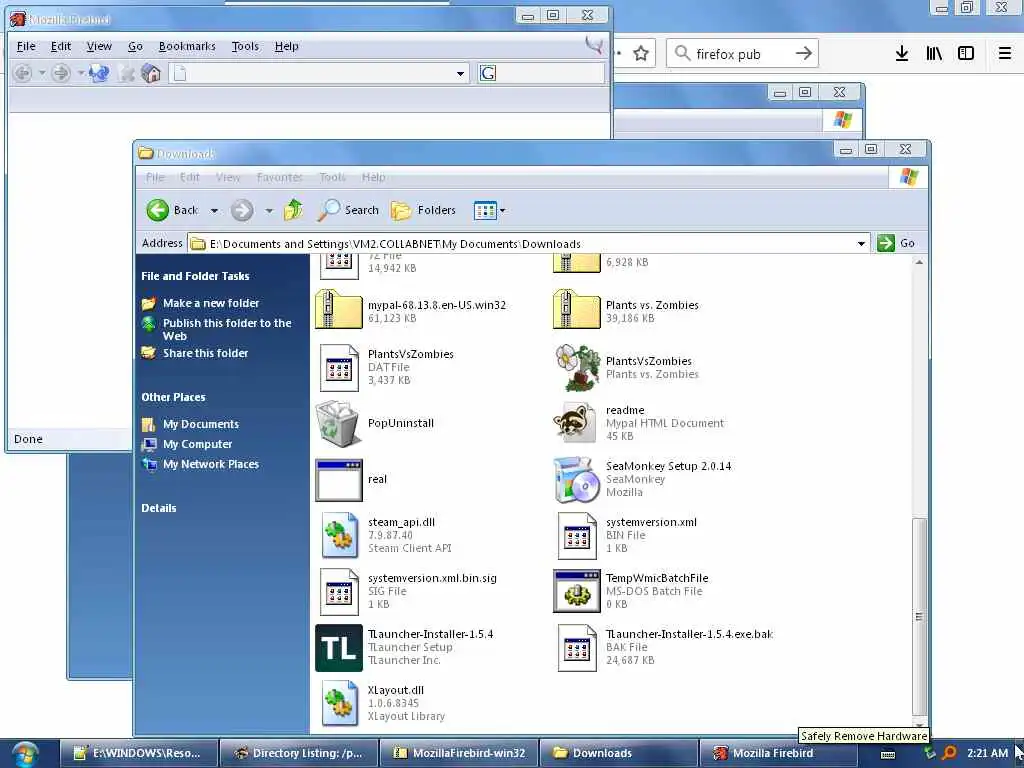This screenshot has width=1024, height=768.
Task: Select the PopUninstall recycle bin icon
Action: 338,423
